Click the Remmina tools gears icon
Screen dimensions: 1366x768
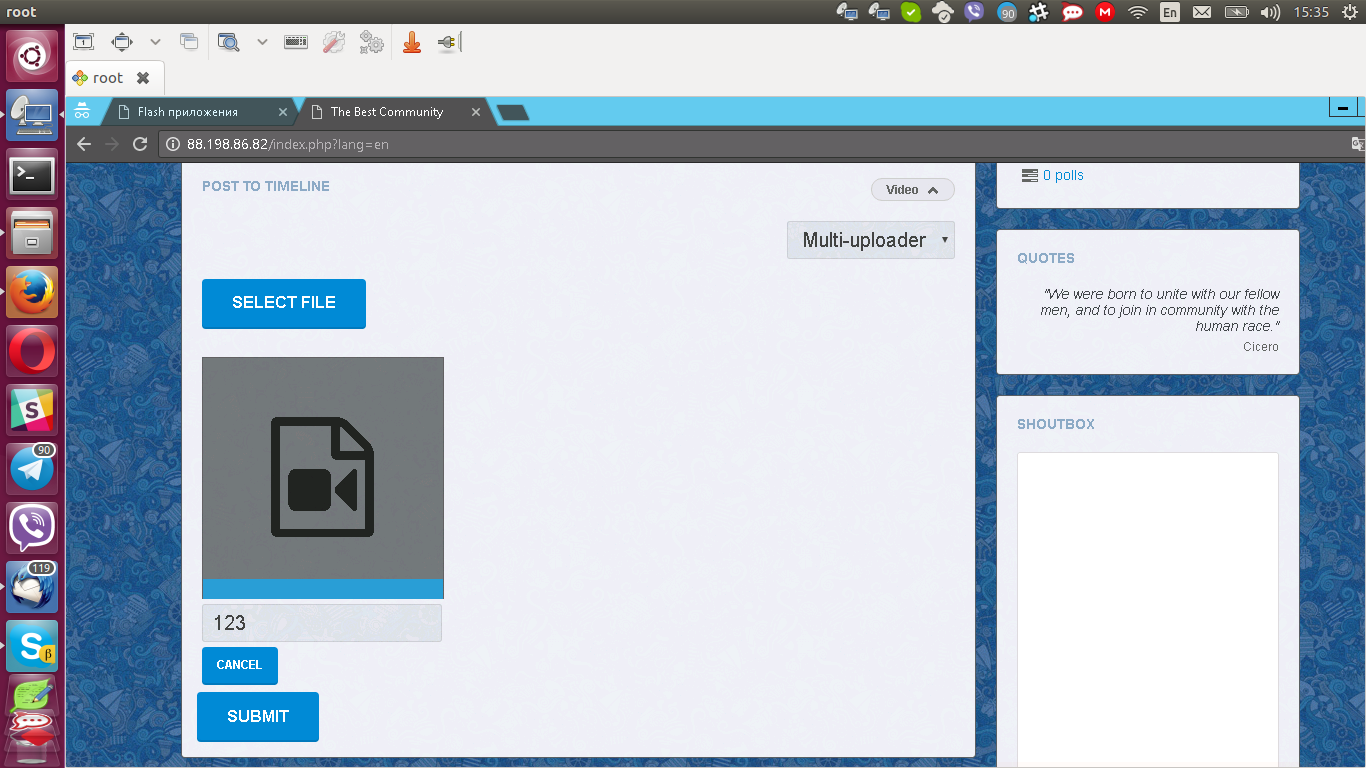tap(371, 42)
